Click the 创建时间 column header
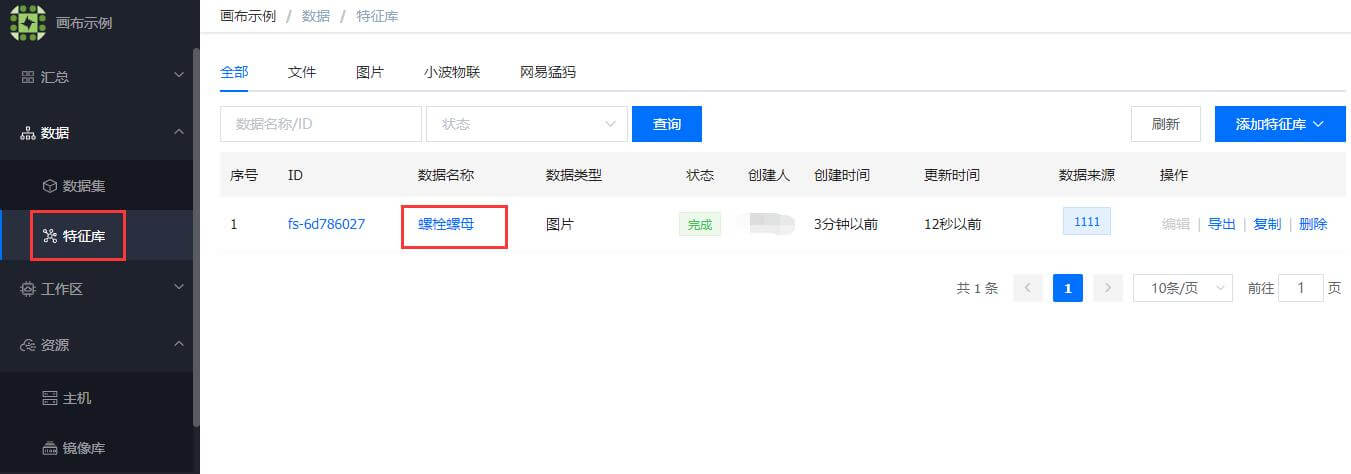The height and width of the screenshot is (474, 1351). pyautogui.click(x=842, y=175)
